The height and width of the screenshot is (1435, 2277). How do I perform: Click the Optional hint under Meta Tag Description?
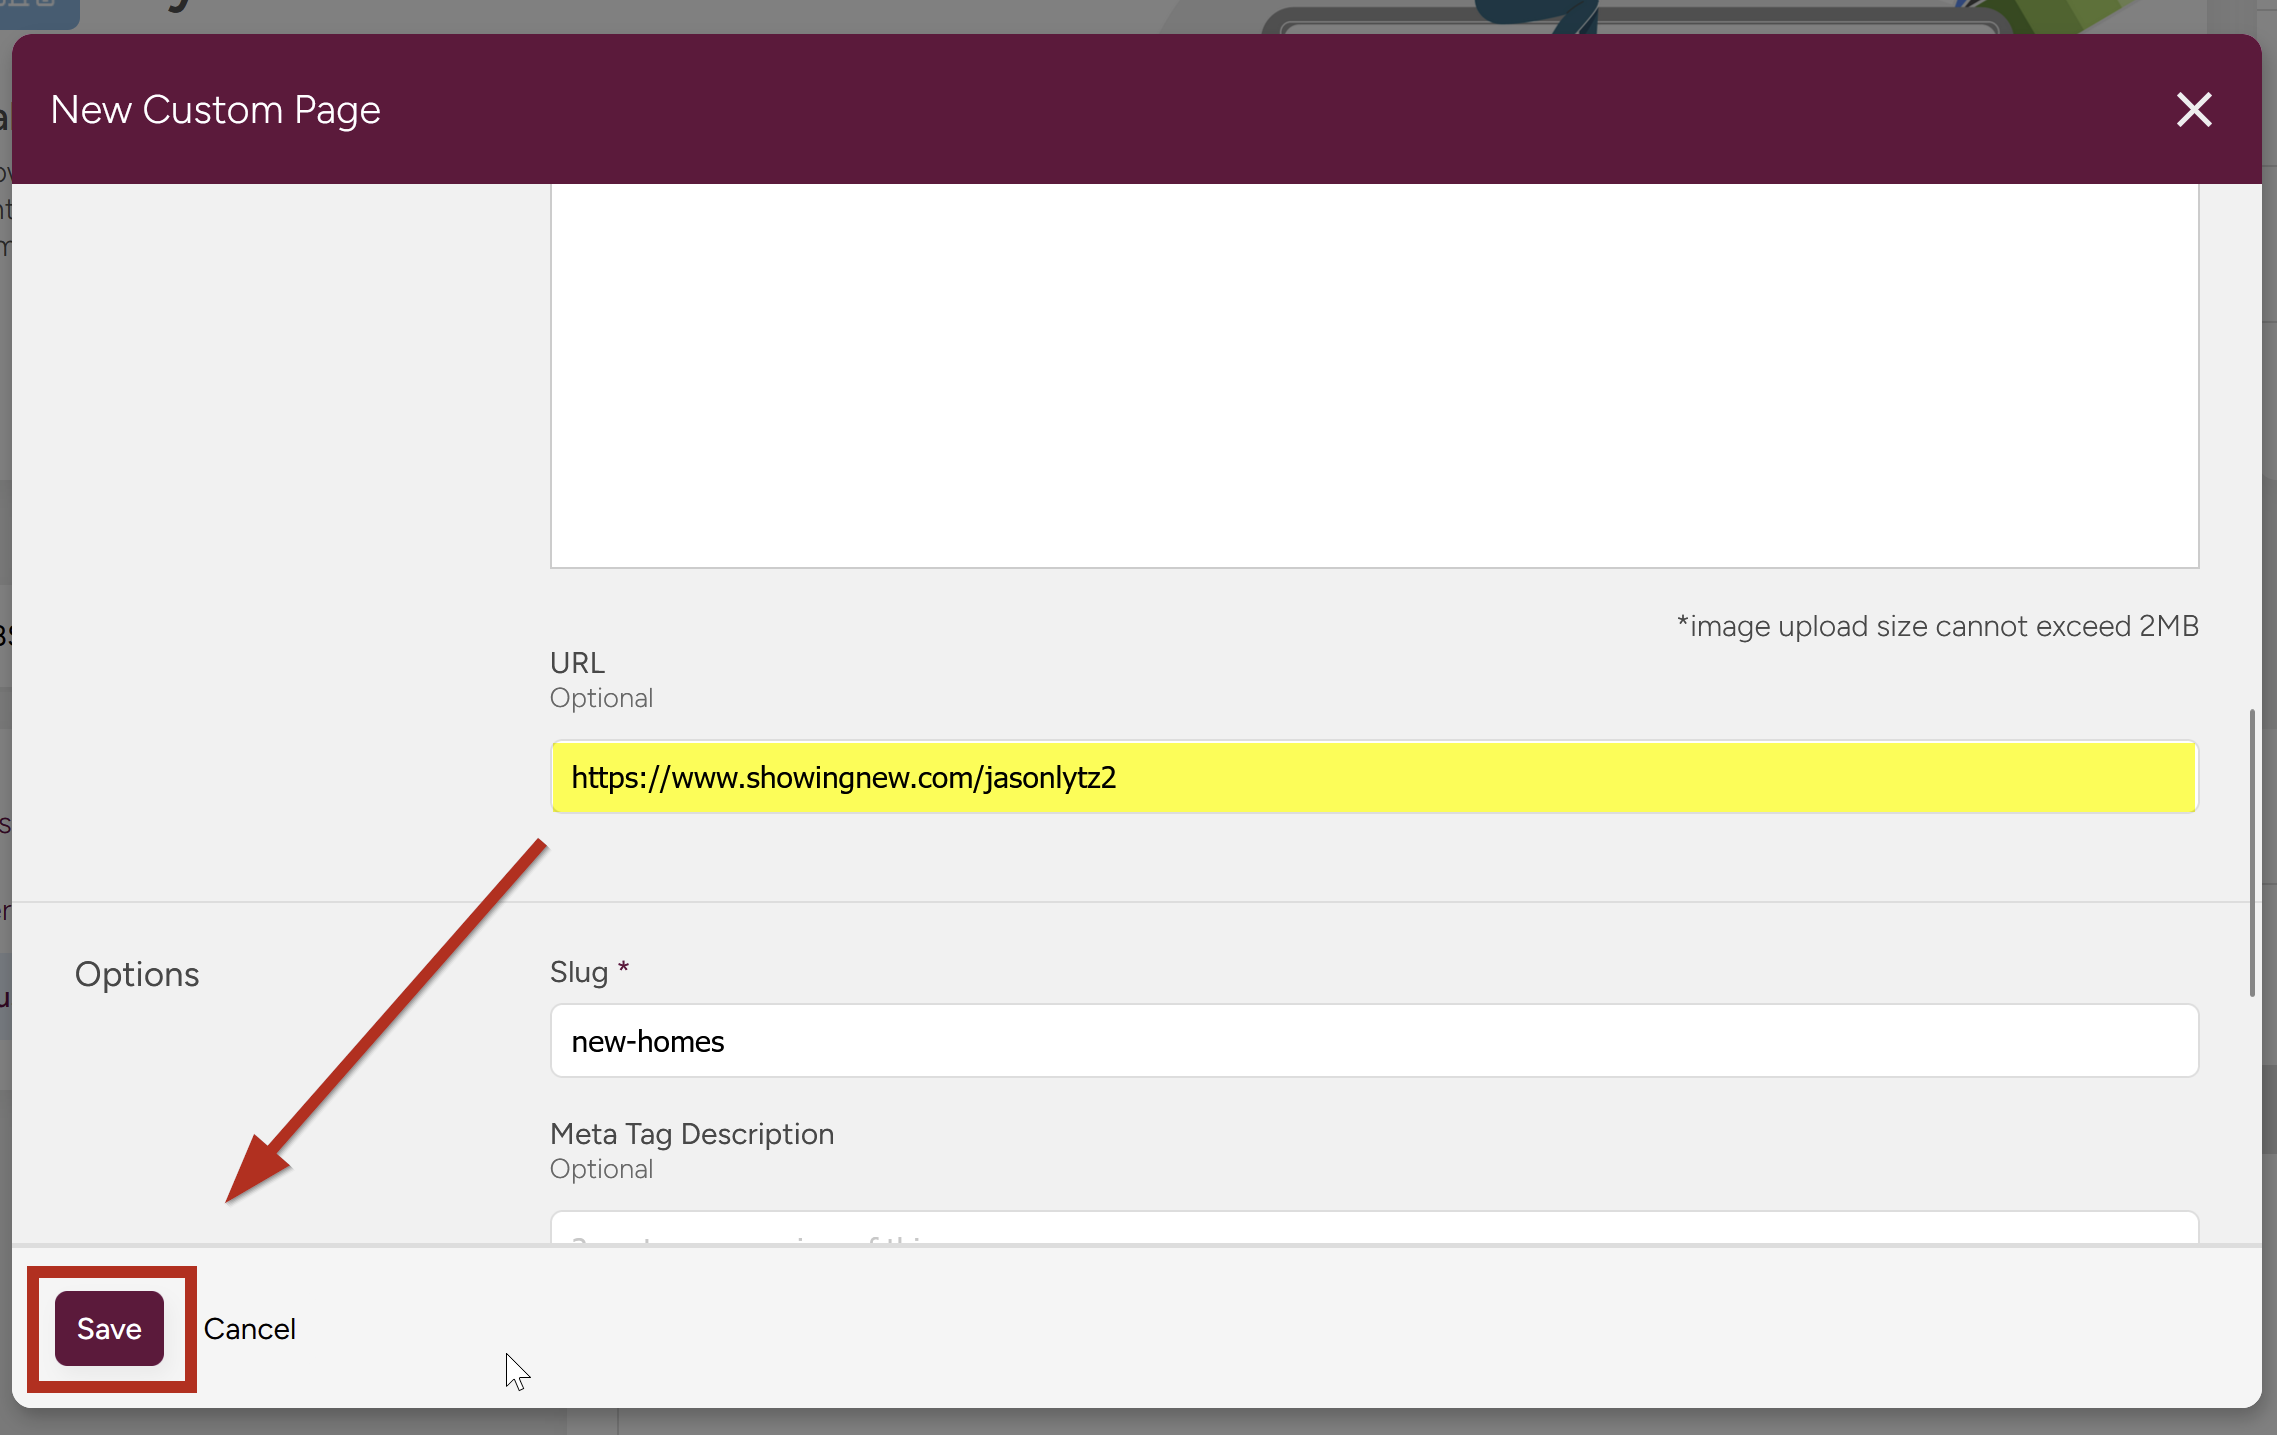pyautogui.click(x=601, y=1169)
